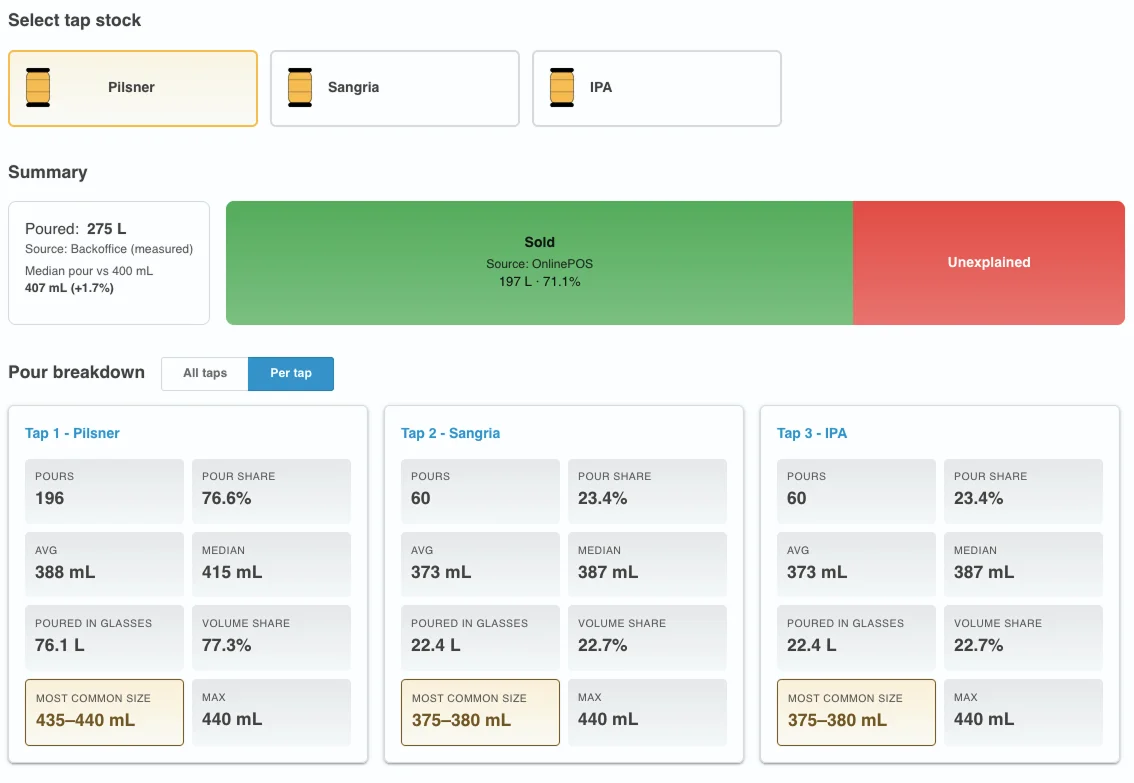The height and width of the screenshot is (783, 1134).
Task: Open the Tap 2 - Sangria link
Action: tap(451, 433)
